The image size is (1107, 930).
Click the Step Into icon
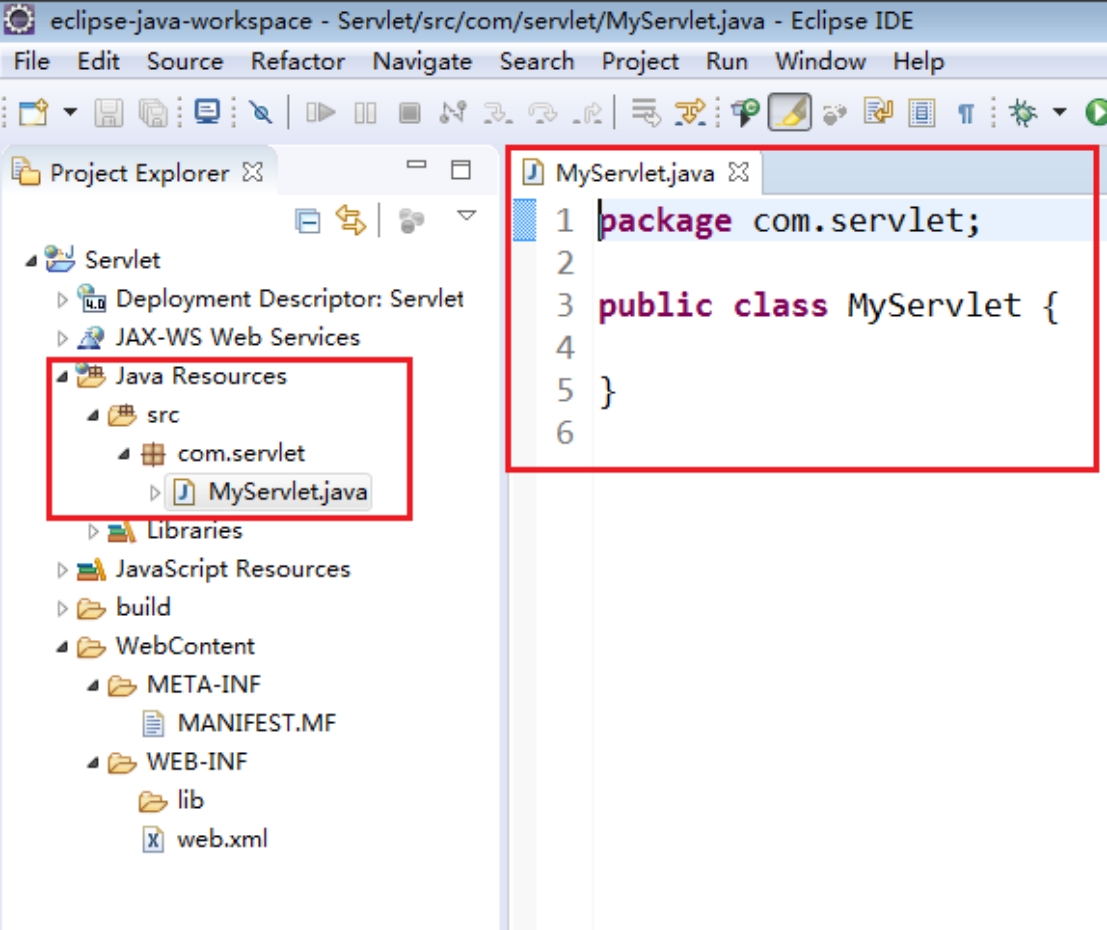click(498, 113)
